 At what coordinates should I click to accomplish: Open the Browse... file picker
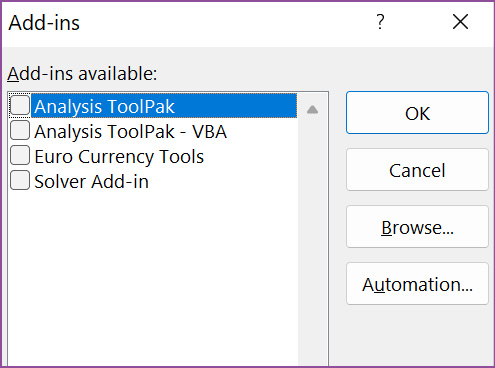[x=417, y=227]
